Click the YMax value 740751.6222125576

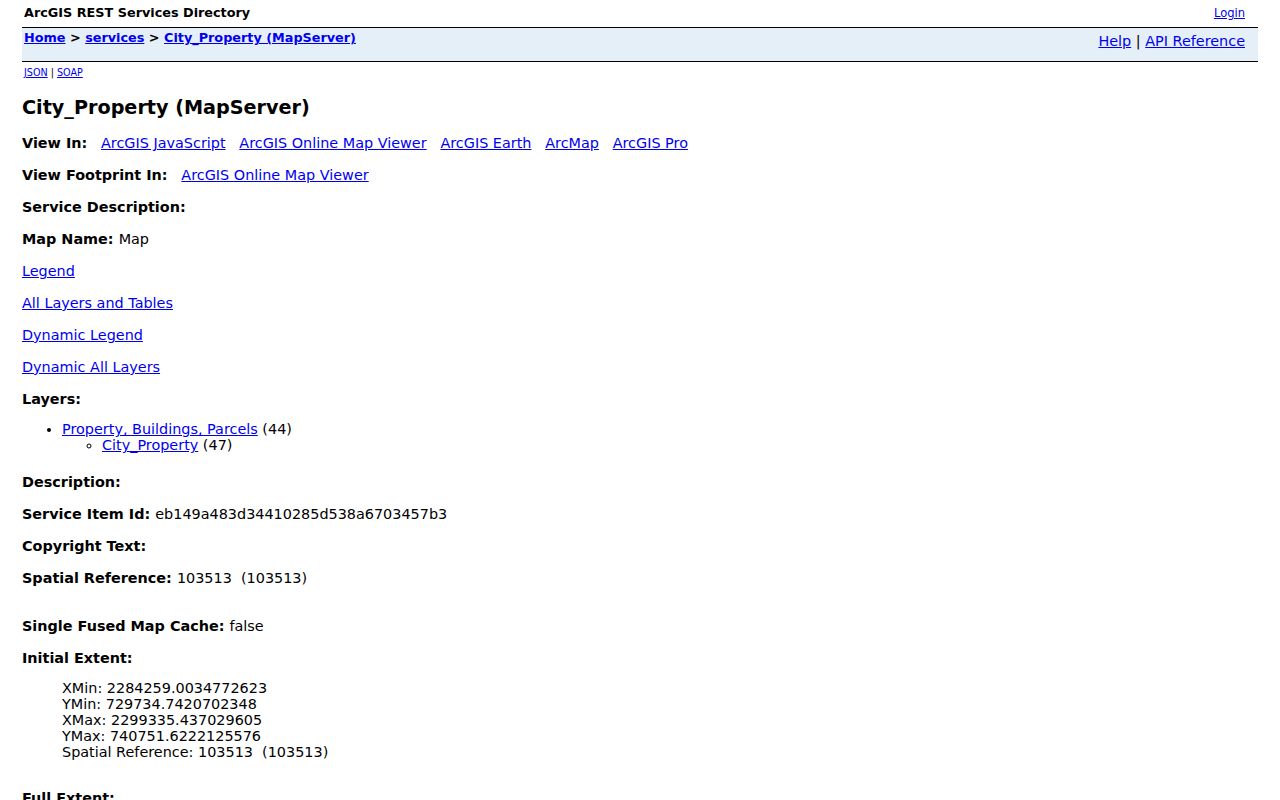coord(185,736)
